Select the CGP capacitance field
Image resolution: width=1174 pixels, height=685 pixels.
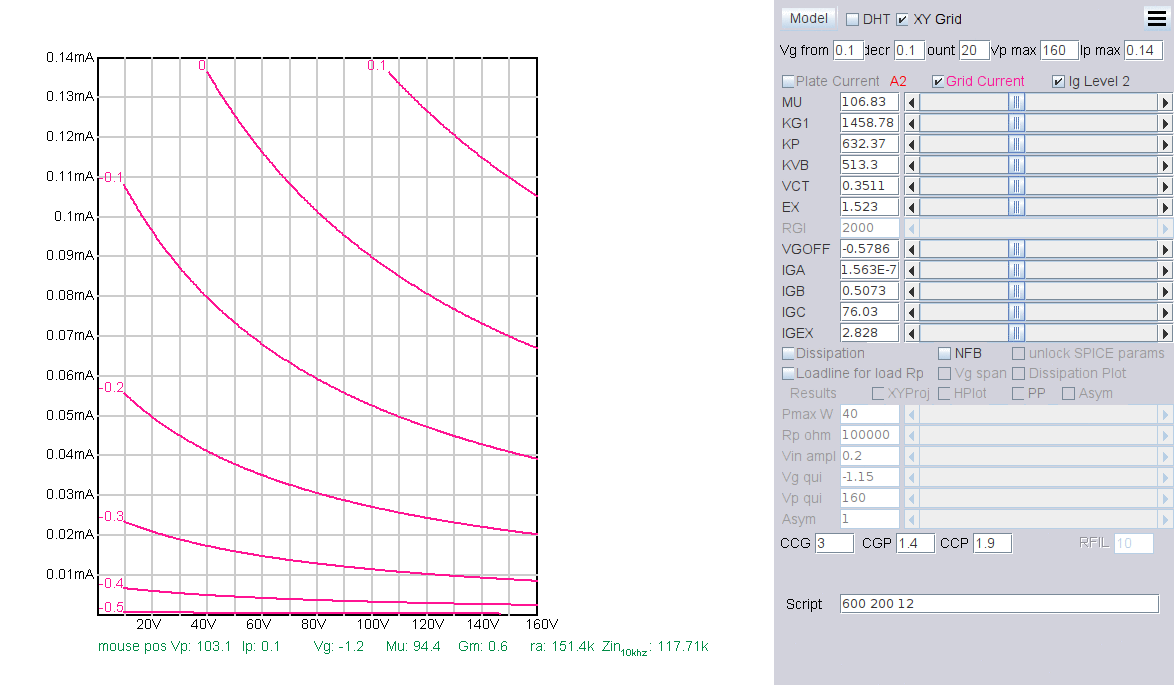click(915, 543)
